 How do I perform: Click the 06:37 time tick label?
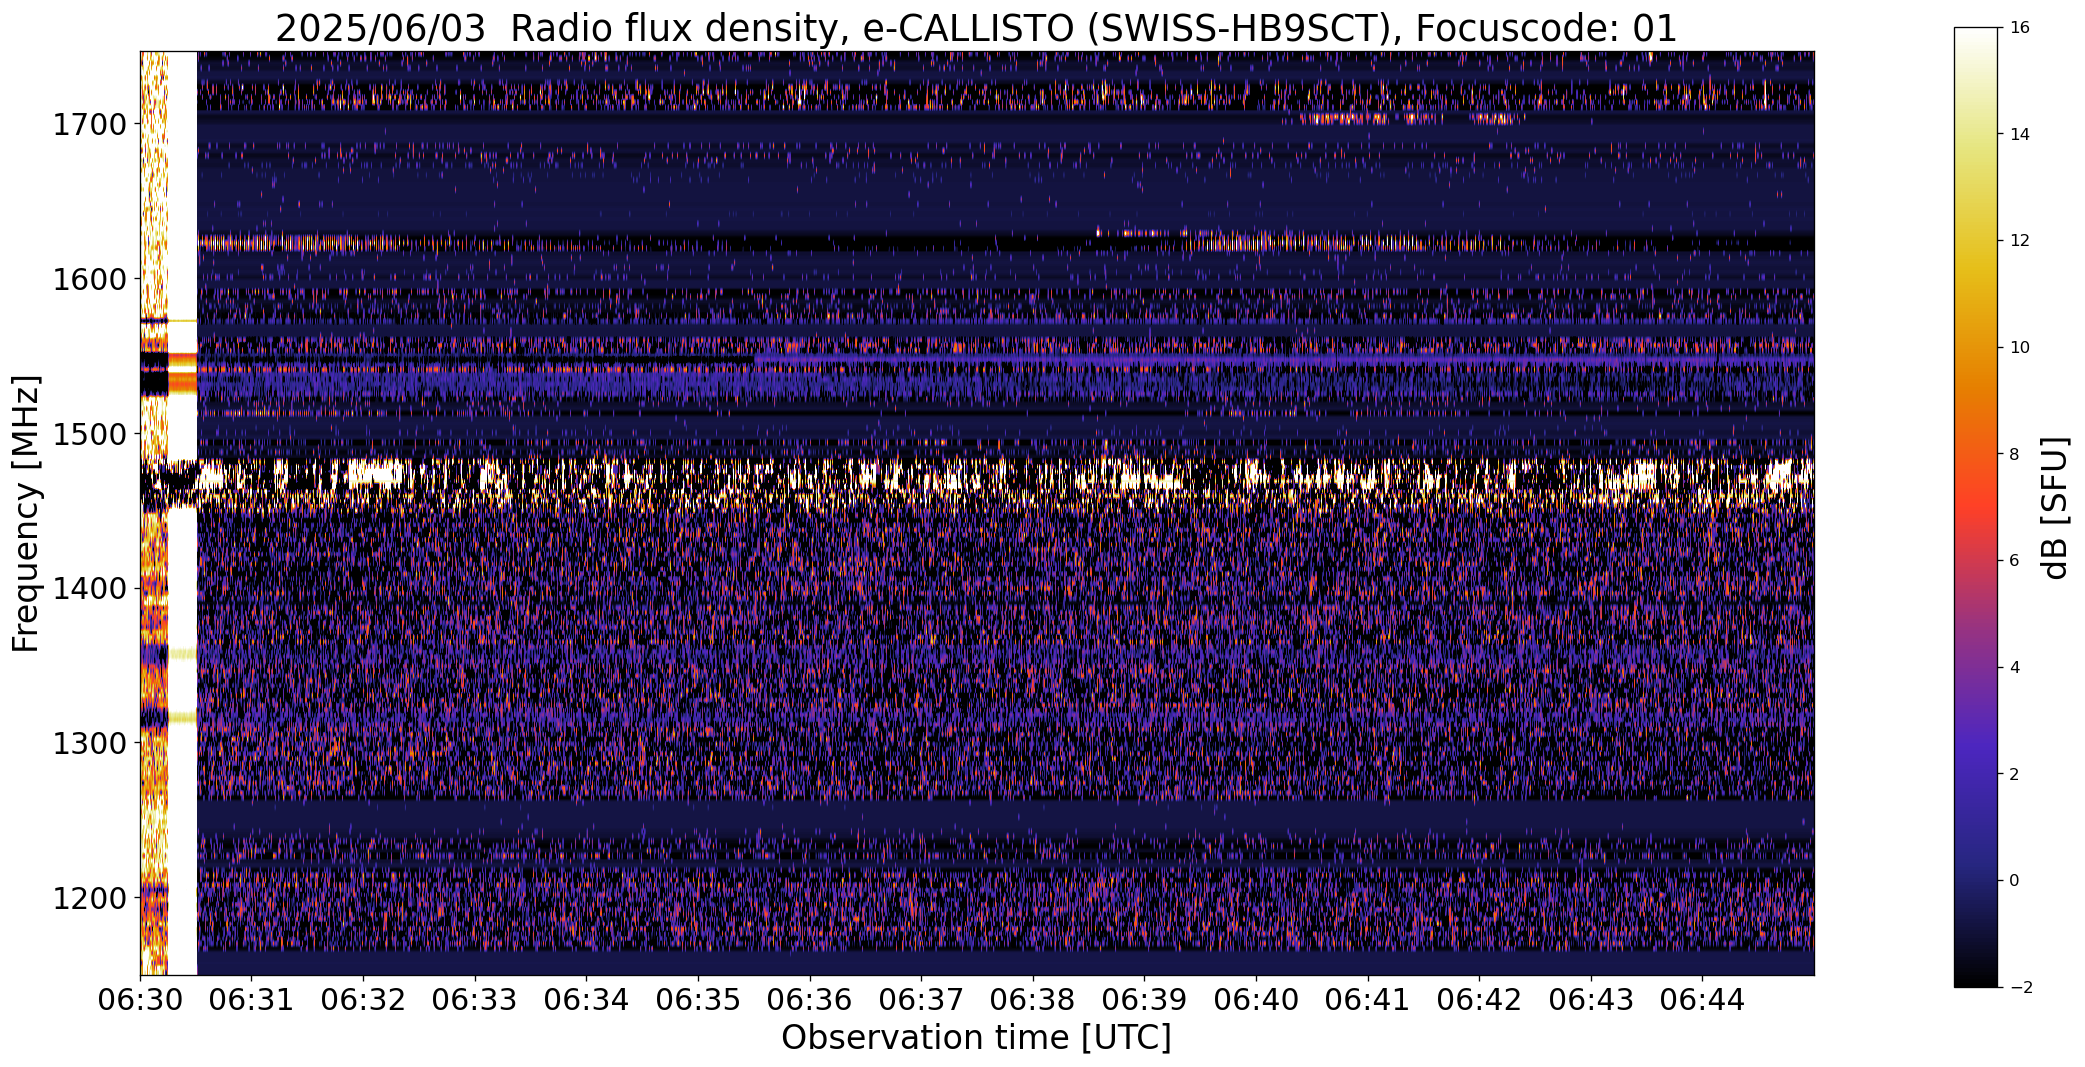[921, 1000]
